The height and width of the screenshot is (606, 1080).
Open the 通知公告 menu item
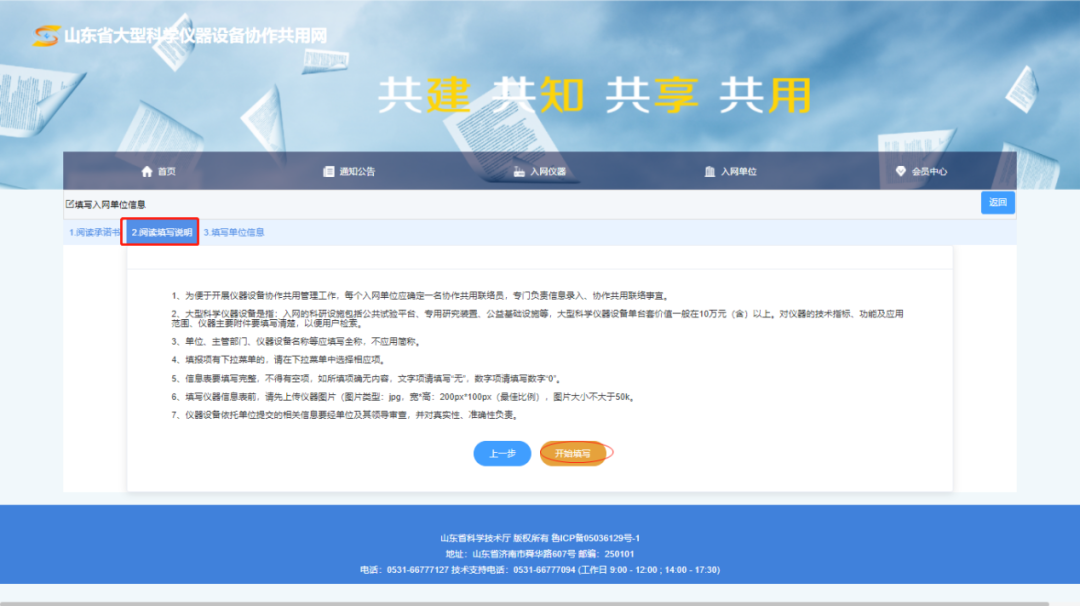pos(357,171)
